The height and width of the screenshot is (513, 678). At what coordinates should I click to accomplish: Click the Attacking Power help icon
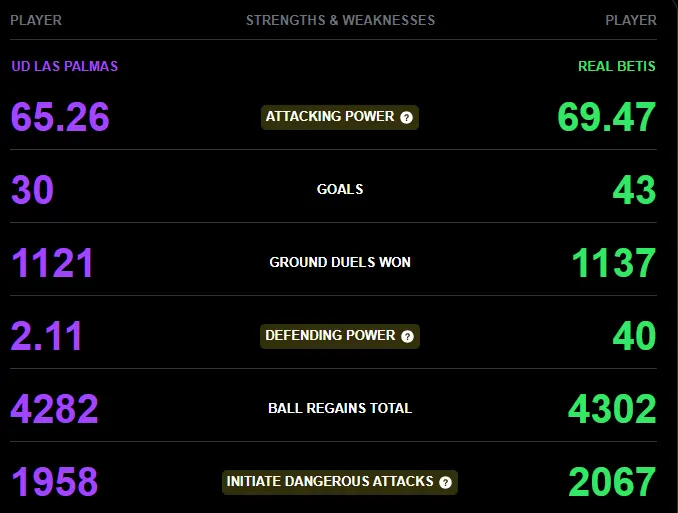(x=406, y=117)
